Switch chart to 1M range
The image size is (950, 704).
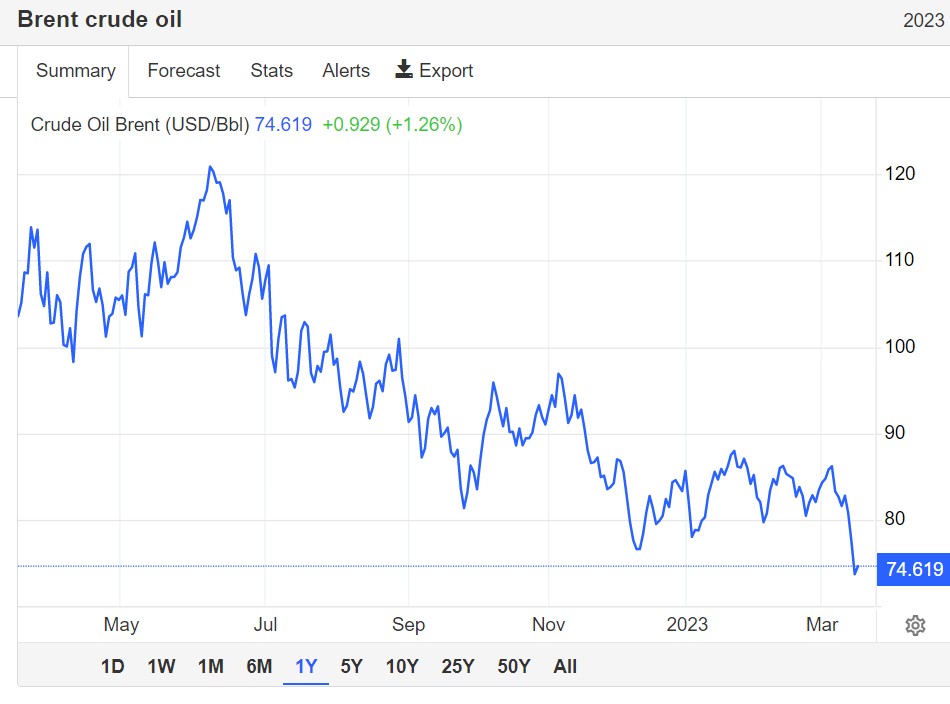tap(210, 667)
